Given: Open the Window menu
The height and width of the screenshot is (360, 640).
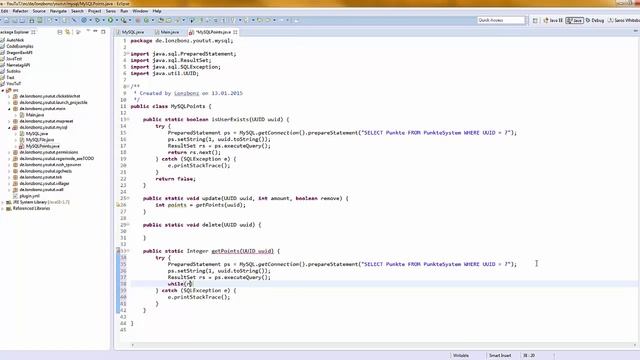Looking at the screenshot, I should [x=140, y=11].
